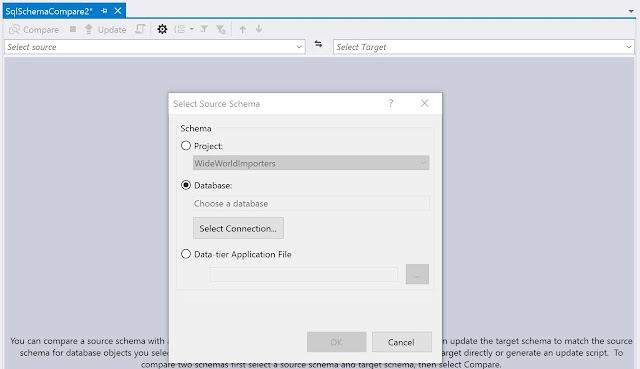
Task: Click the second filter icon with circle
Action: pyautogui.click(x=221, y=29)
